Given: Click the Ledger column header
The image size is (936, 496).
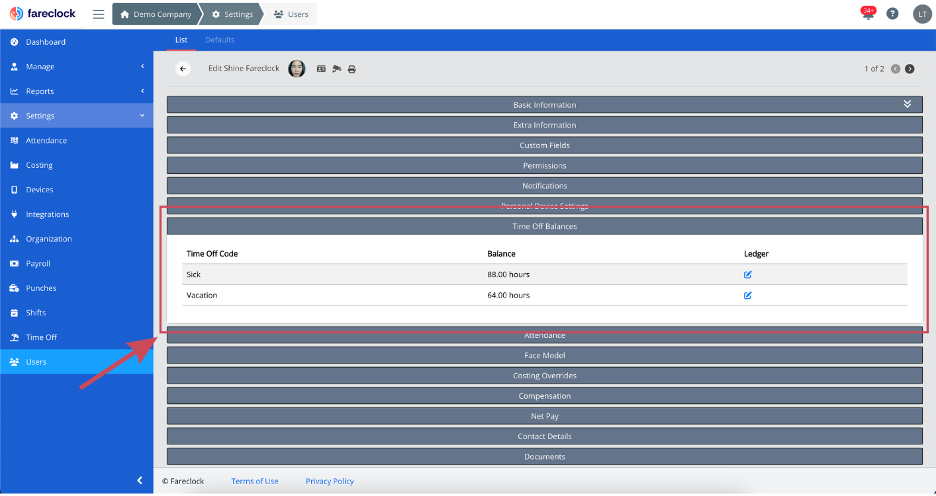Looking at the screenshot, I should point(756,254).
